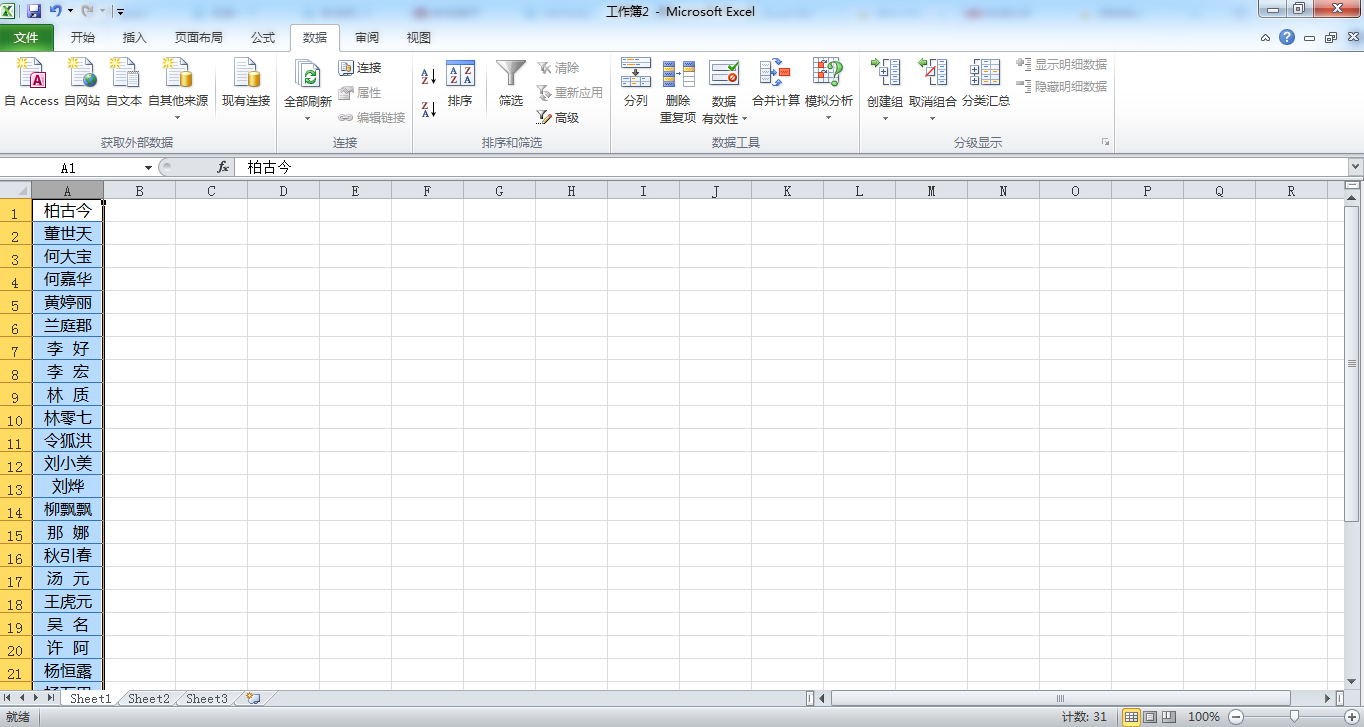Toggle the 自网站 web import icon
The width and height of the screenshot is (1364, 727).
click(x=81, y=85)
